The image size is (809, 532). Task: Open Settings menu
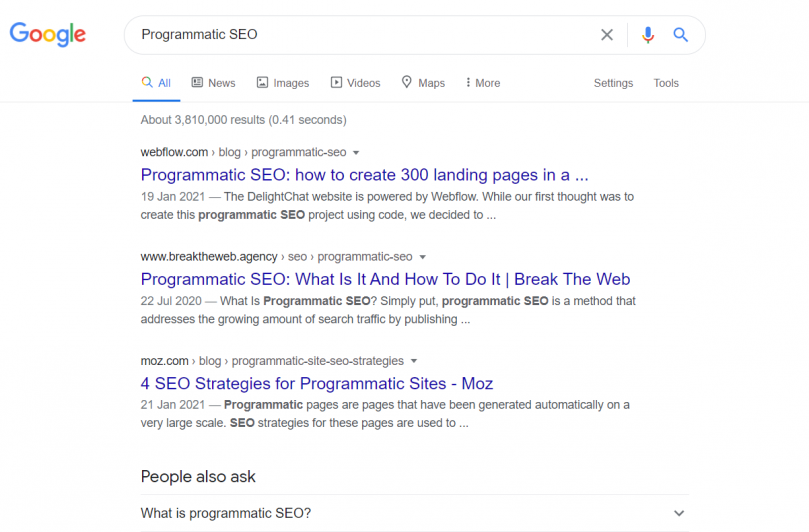pyautogui.click(x=613, y=83)
